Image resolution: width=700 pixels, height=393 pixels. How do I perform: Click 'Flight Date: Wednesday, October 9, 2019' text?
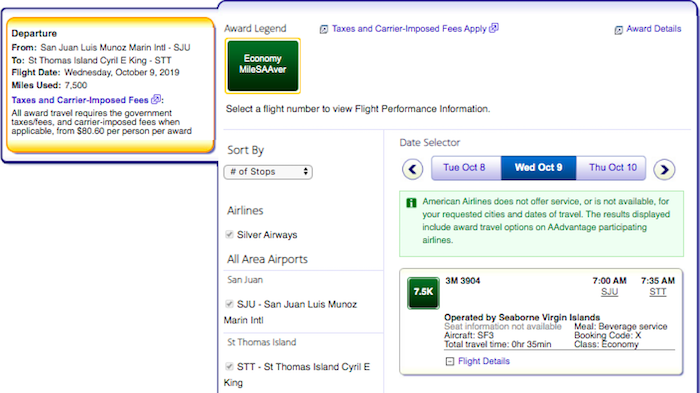96,72
